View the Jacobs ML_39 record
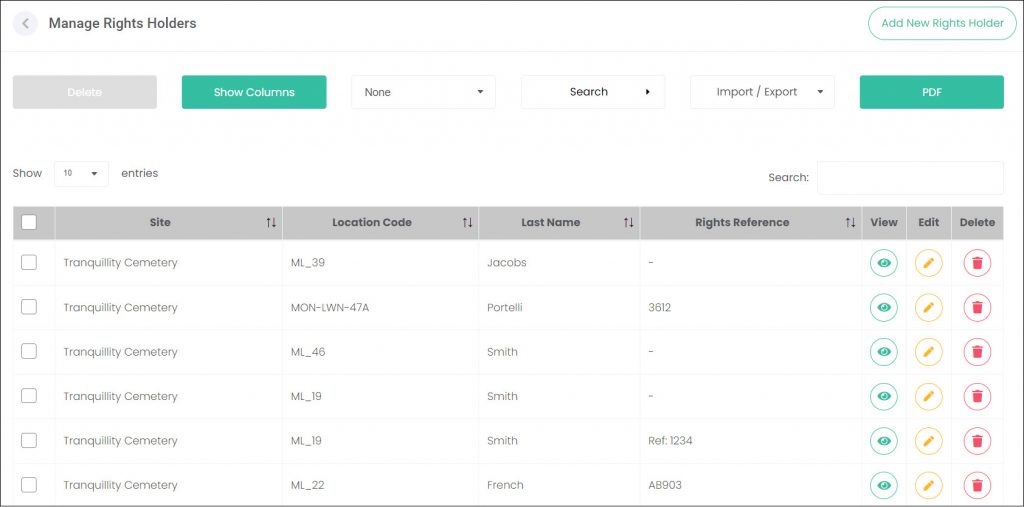Viewport: 1024px width, 507px height. point(884,263)
